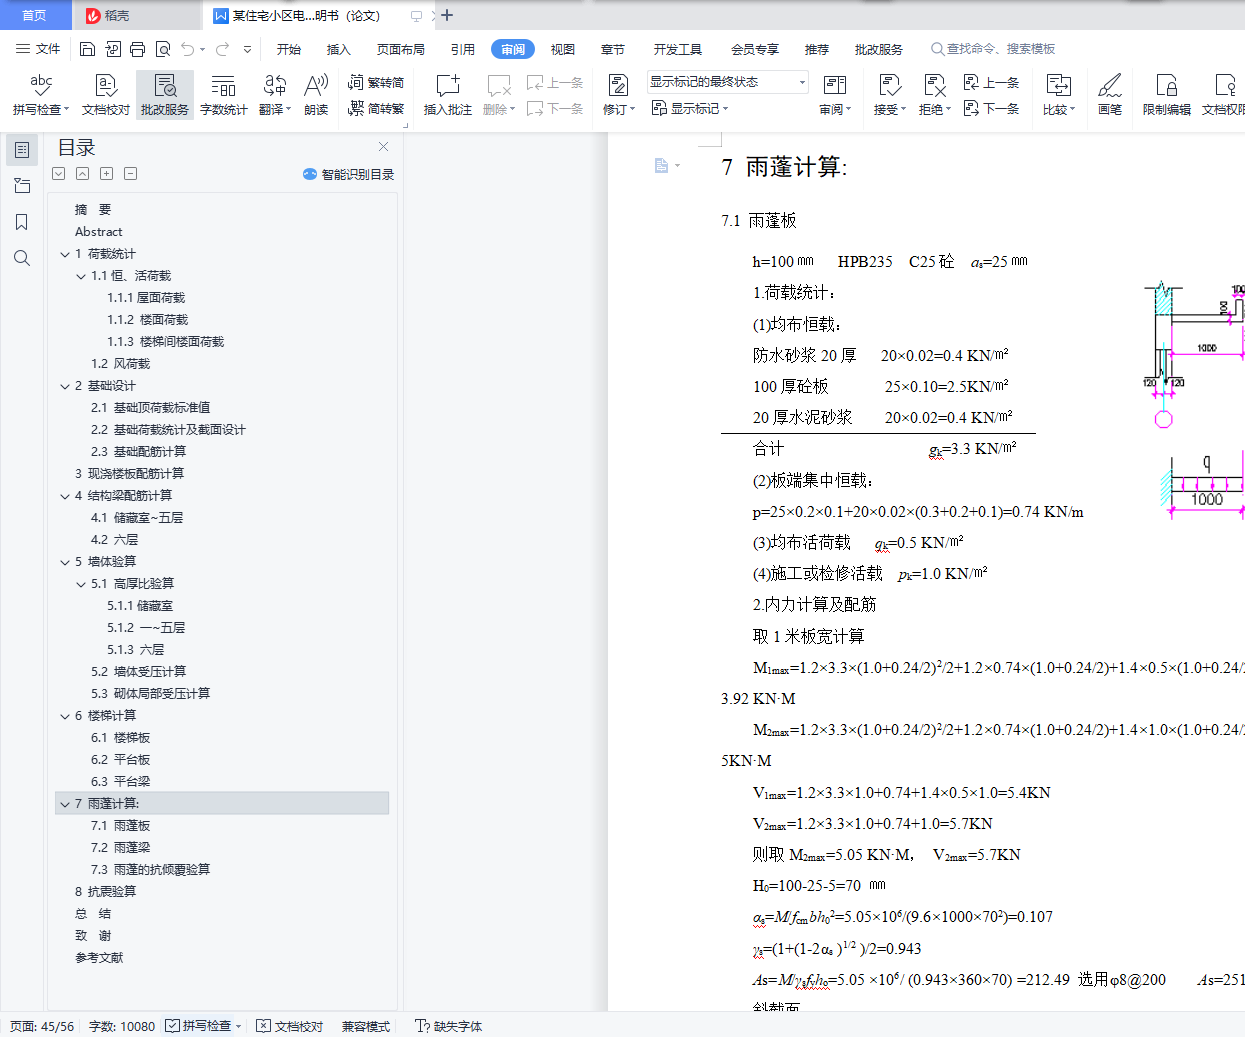Click 插入批注 to insert a comment
The height and width of the screenshot is (1037, 1245).
click(x=448, y=95)
